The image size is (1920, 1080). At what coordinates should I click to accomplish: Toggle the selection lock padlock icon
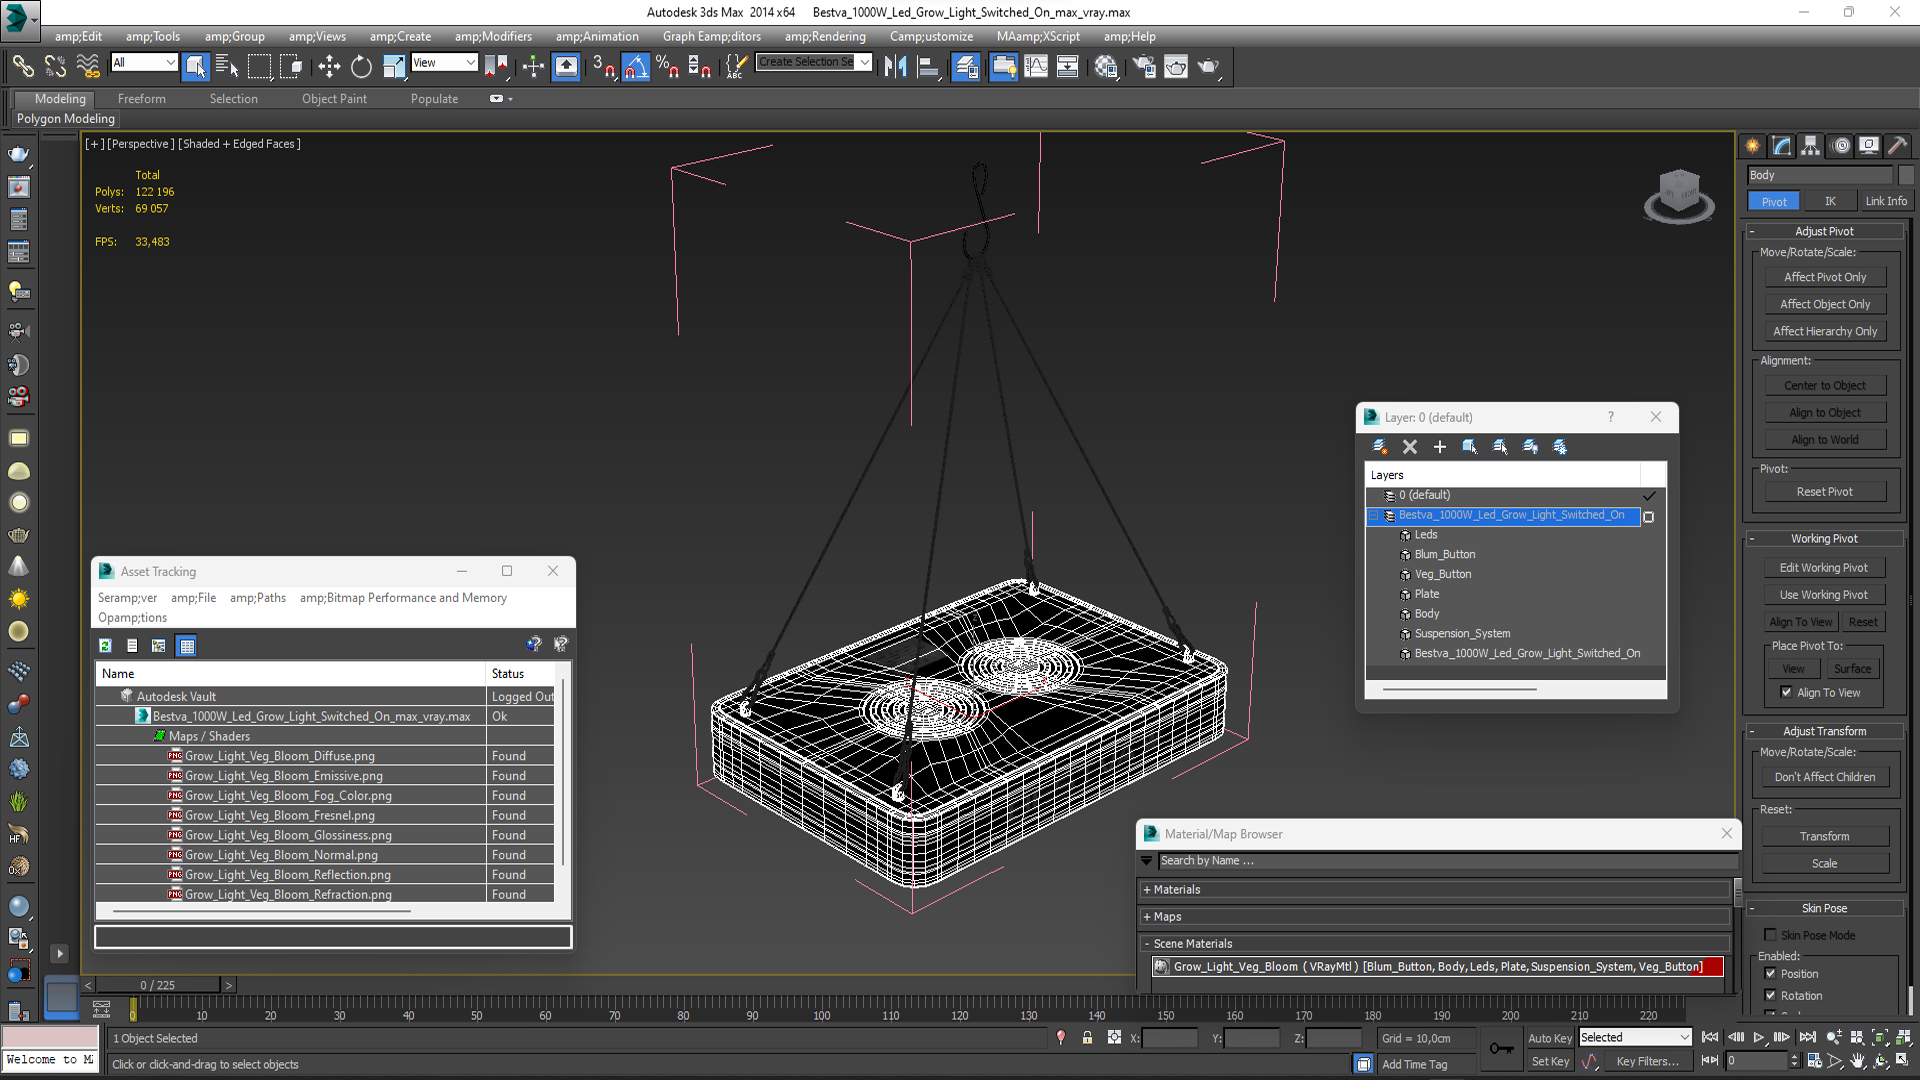[x=1087, y=1038]
